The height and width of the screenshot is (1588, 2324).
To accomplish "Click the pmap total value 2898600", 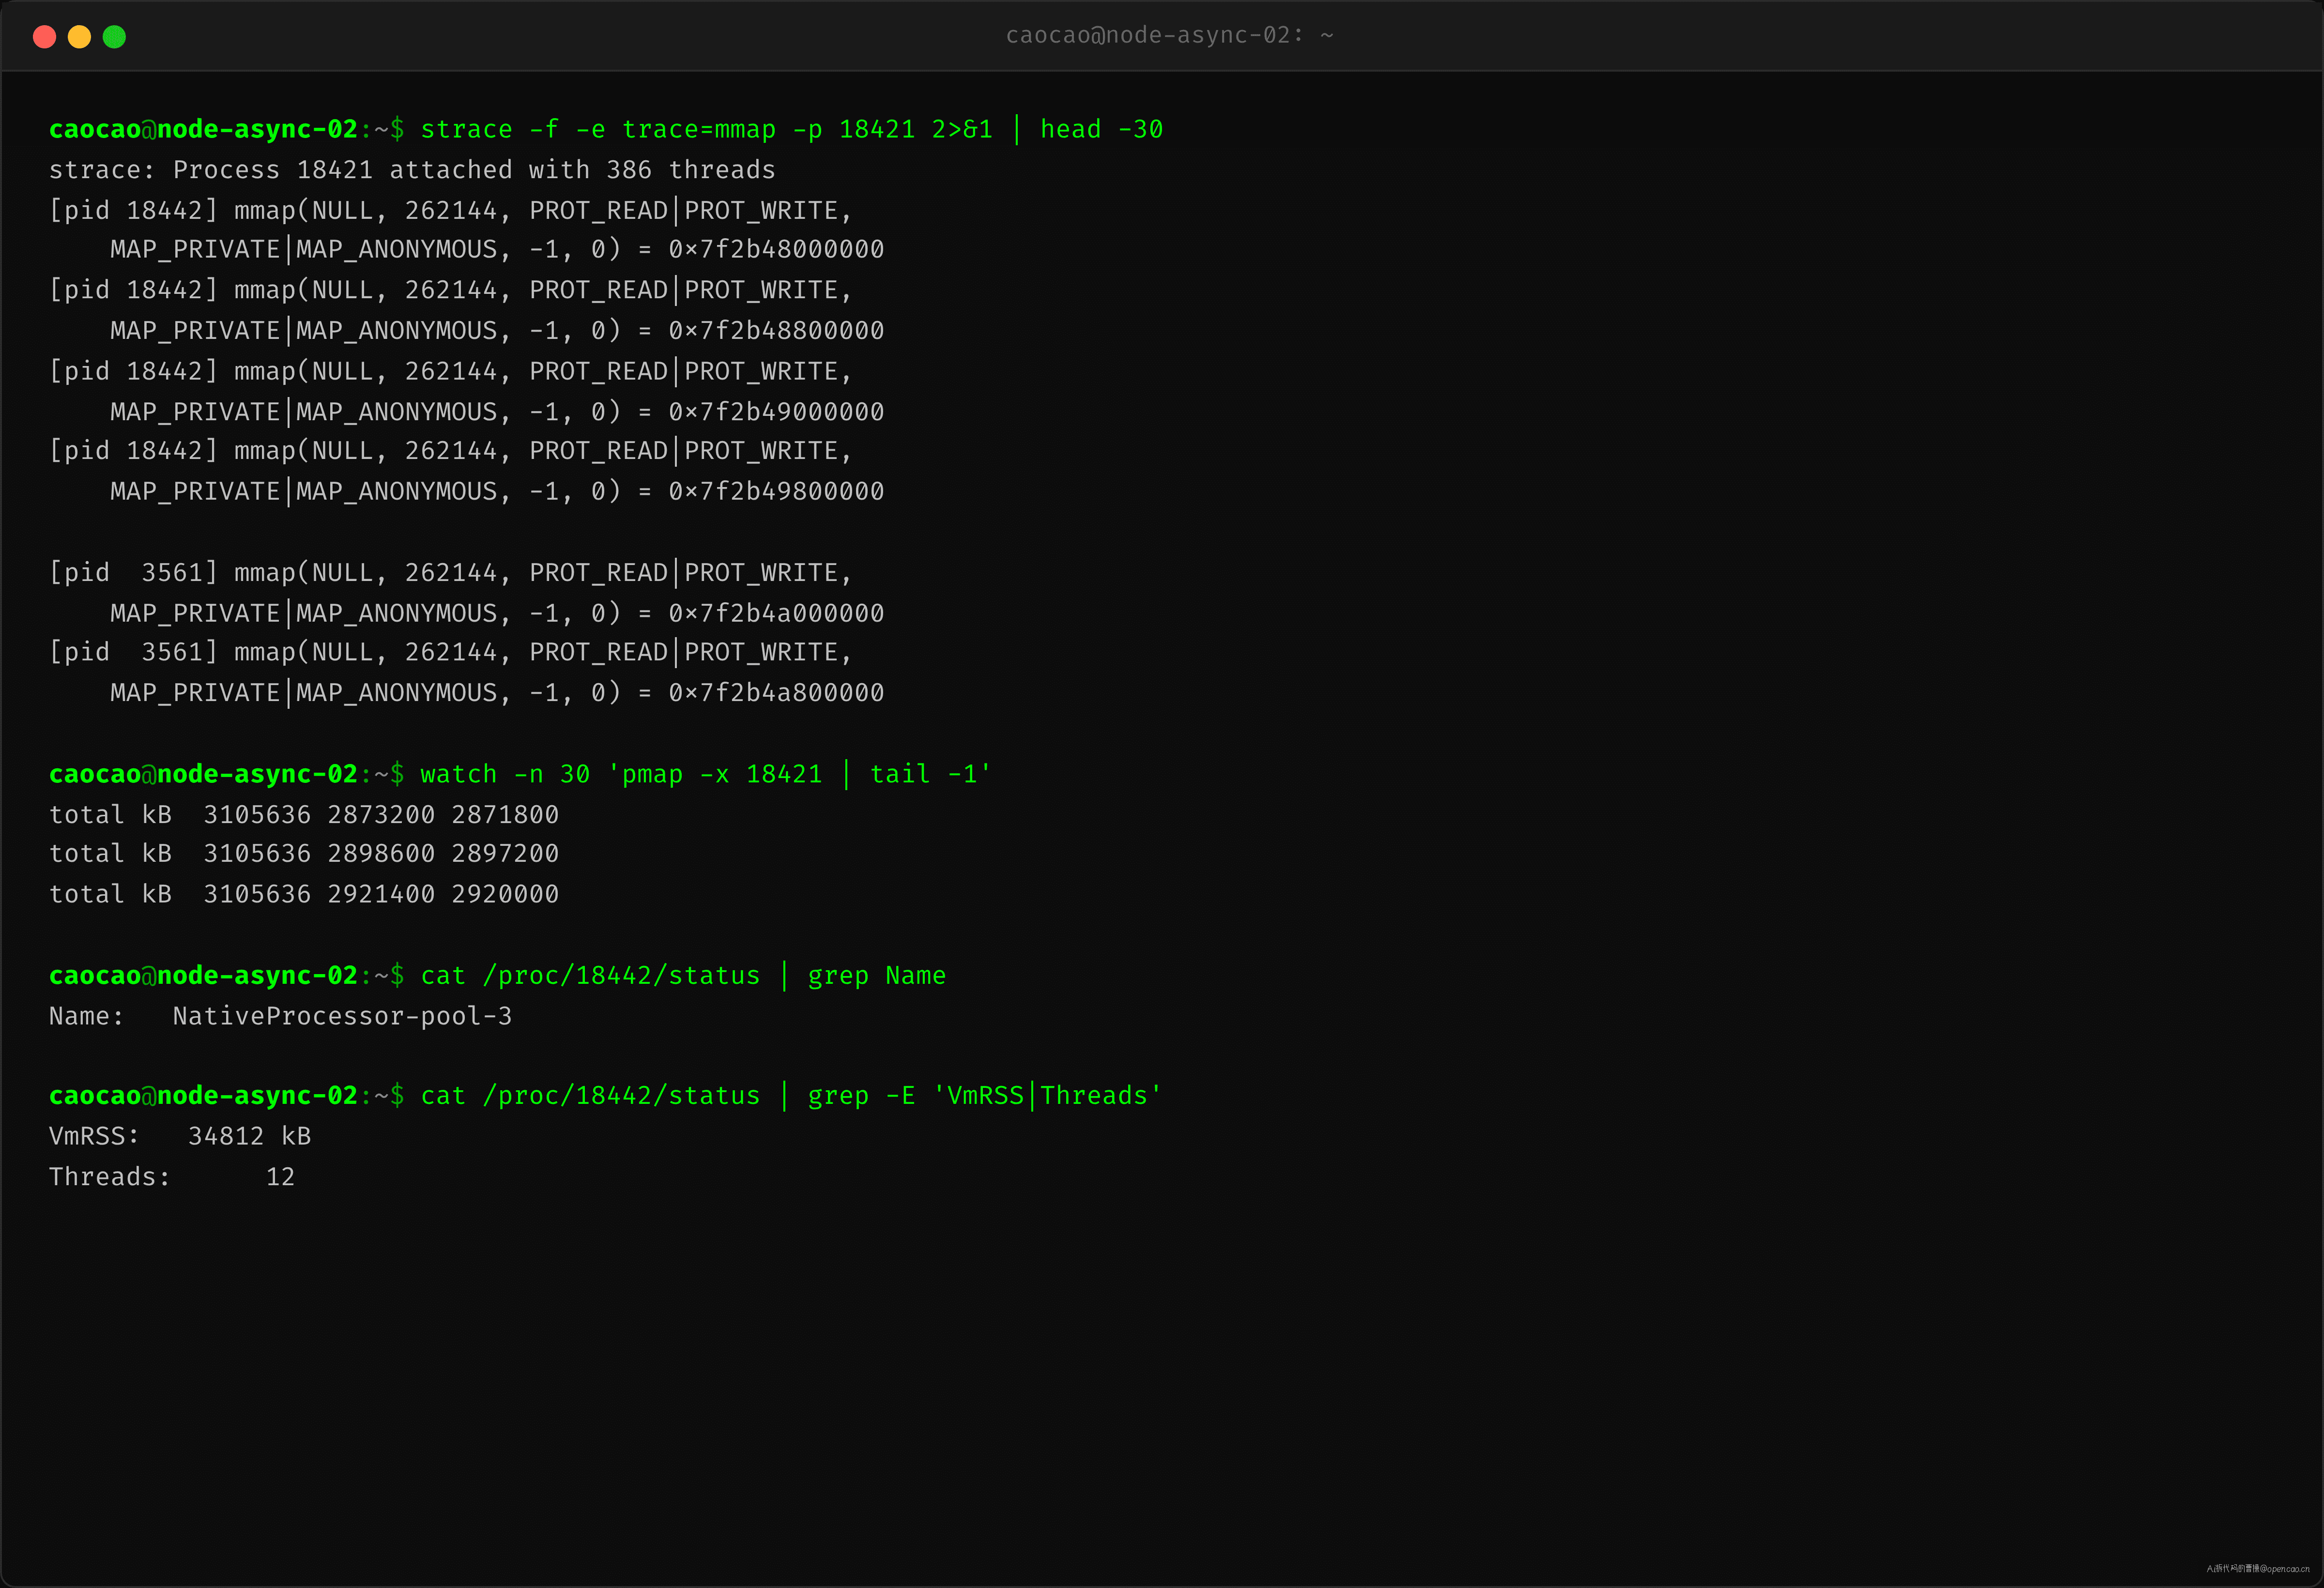I will click(381, 853).
